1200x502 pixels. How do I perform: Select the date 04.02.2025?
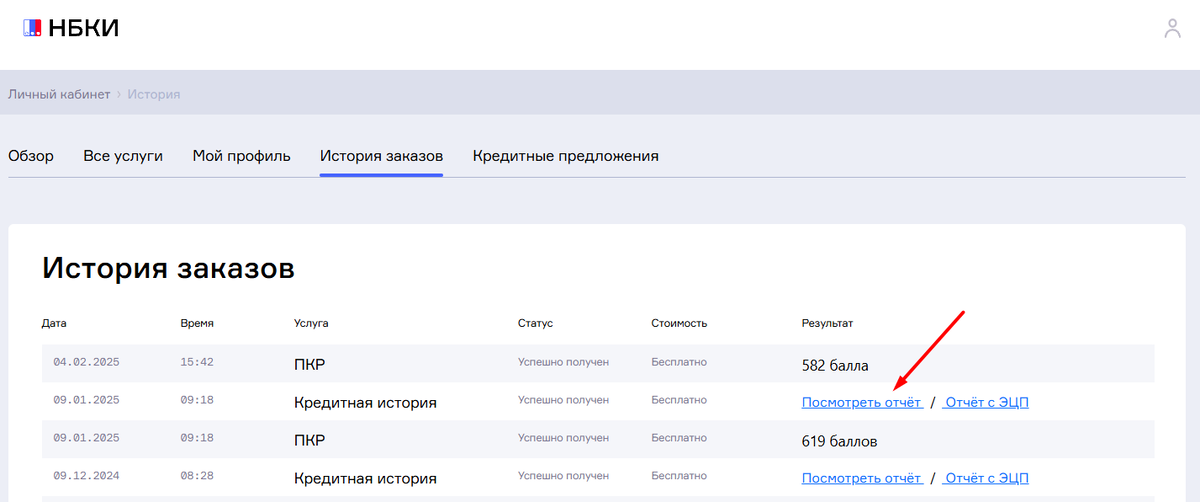click(x=86, y=362)
